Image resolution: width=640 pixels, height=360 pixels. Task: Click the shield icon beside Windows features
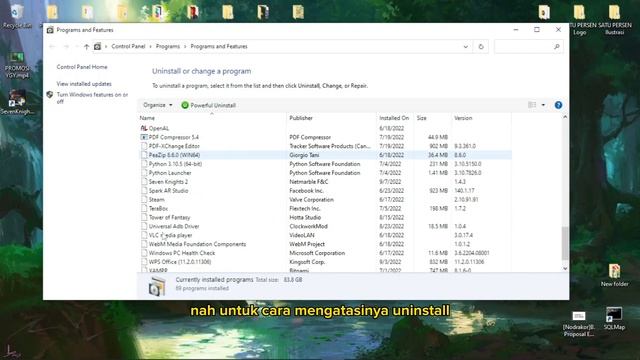pyautogui.click(x=50, y=95)
